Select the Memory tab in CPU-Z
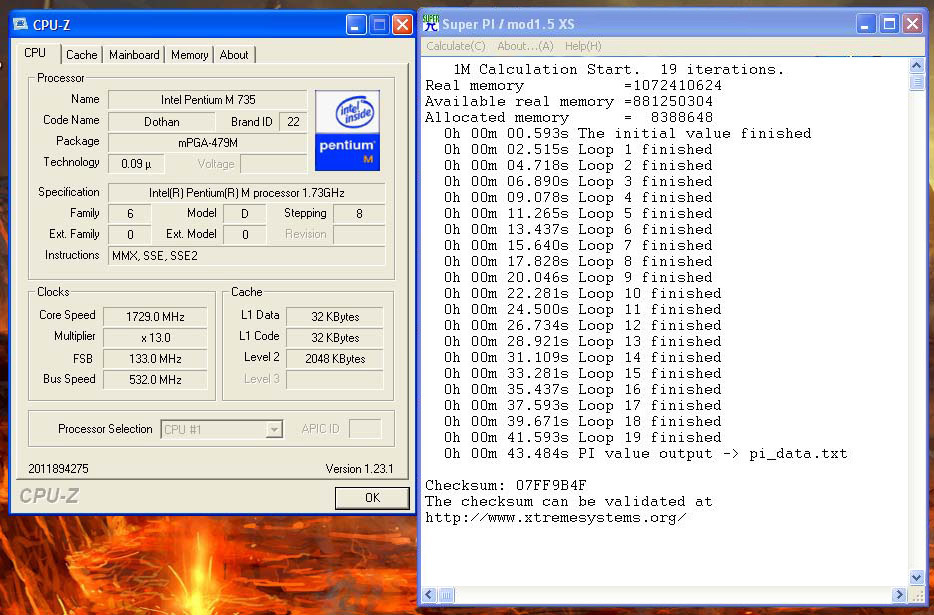 click(189, 55)
